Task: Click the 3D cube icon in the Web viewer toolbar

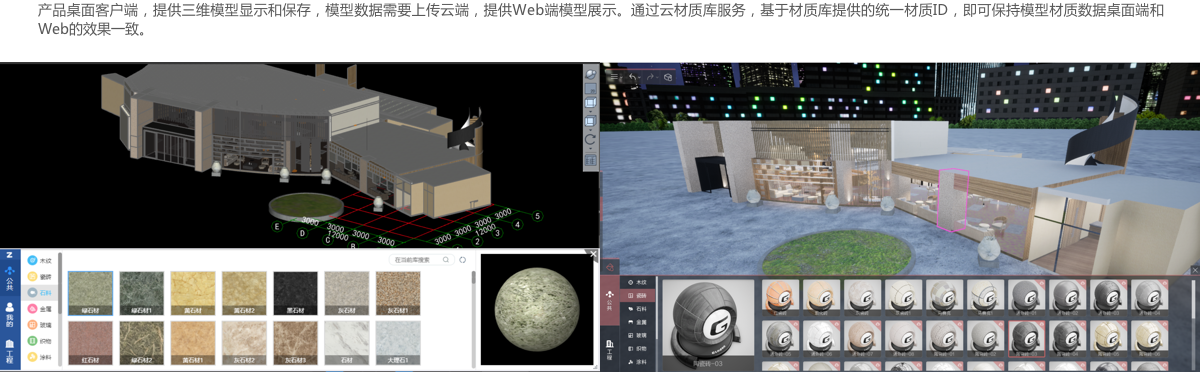Action: click(668, 77)
